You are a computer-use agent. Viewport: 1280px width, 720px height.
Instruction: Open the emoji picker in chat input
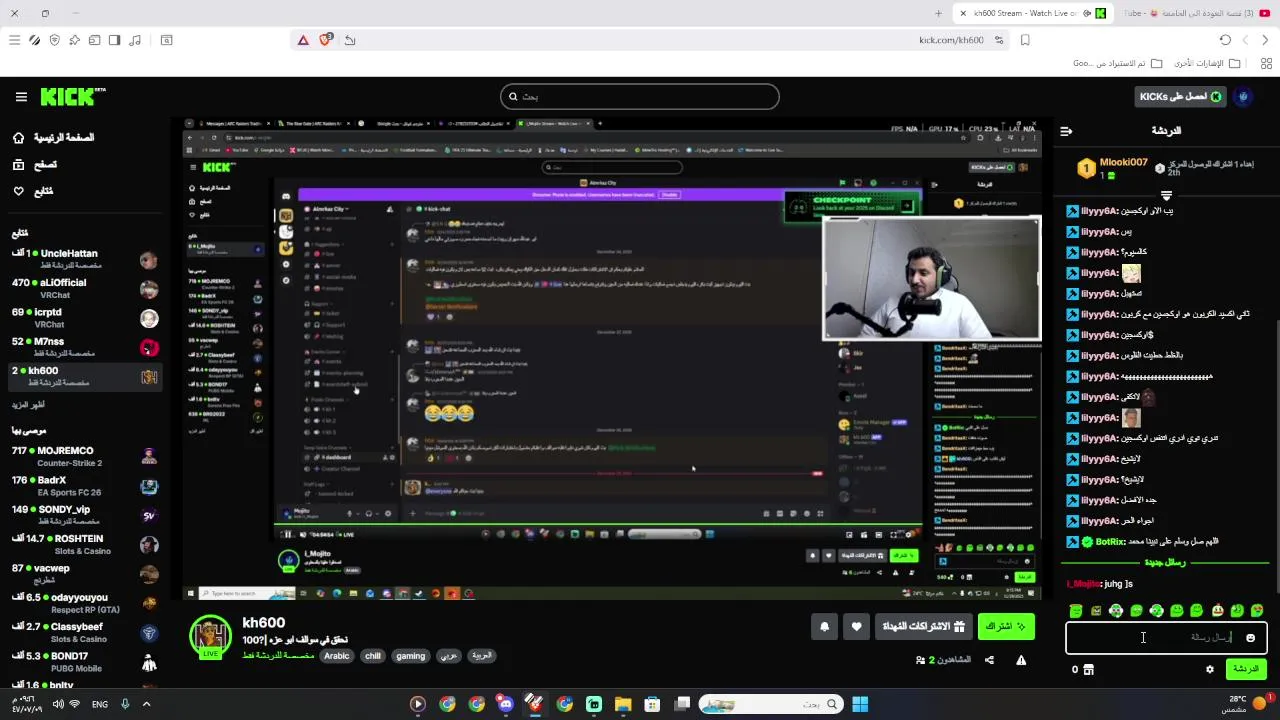coord(1250,638)
